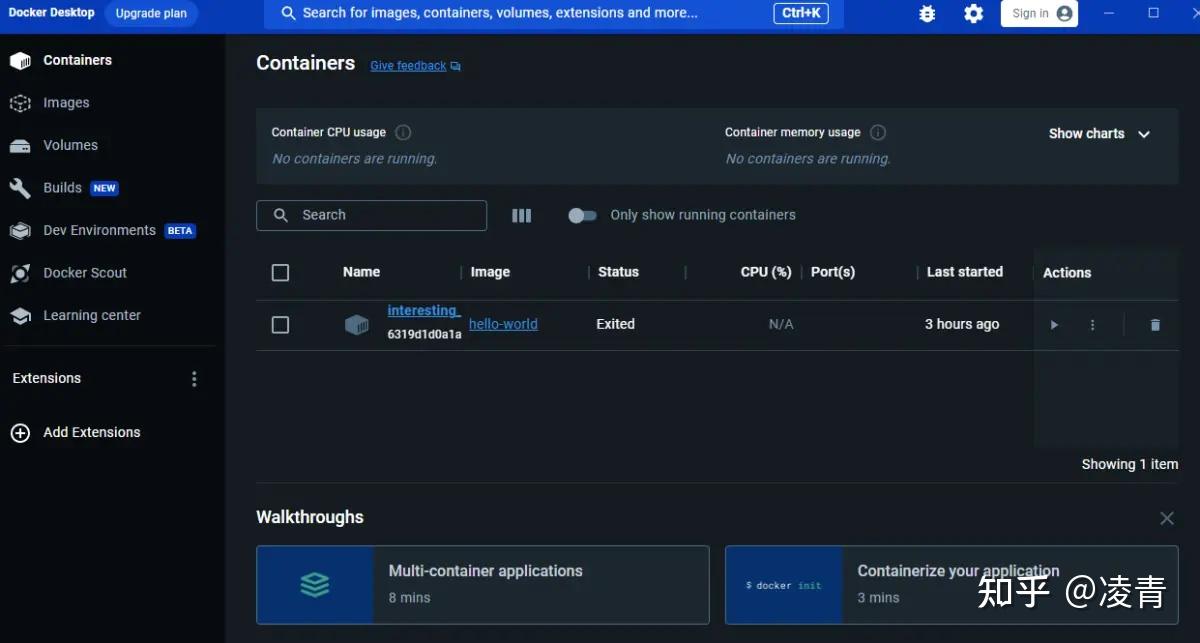Sort by Last started column header
The width and height of the screenshot is (1200, 643).
[x=965, y=272]
